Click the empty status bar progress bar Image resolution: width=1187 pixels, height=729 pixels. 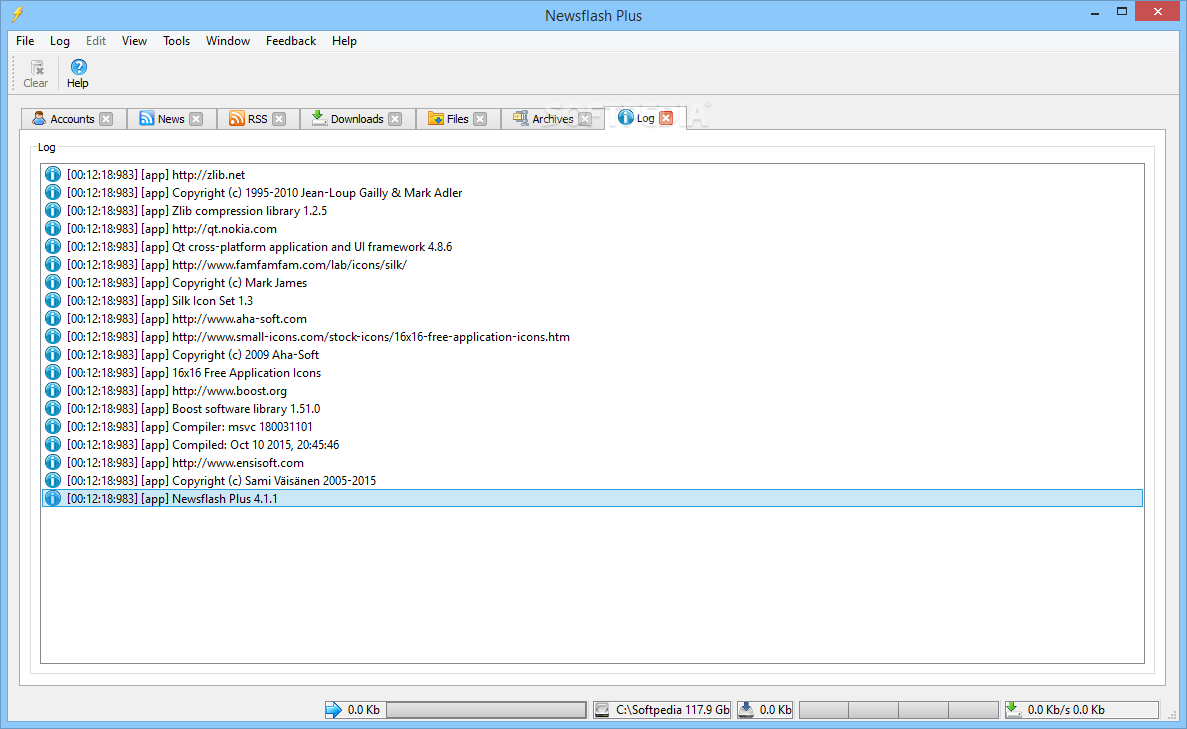[486, 709]
